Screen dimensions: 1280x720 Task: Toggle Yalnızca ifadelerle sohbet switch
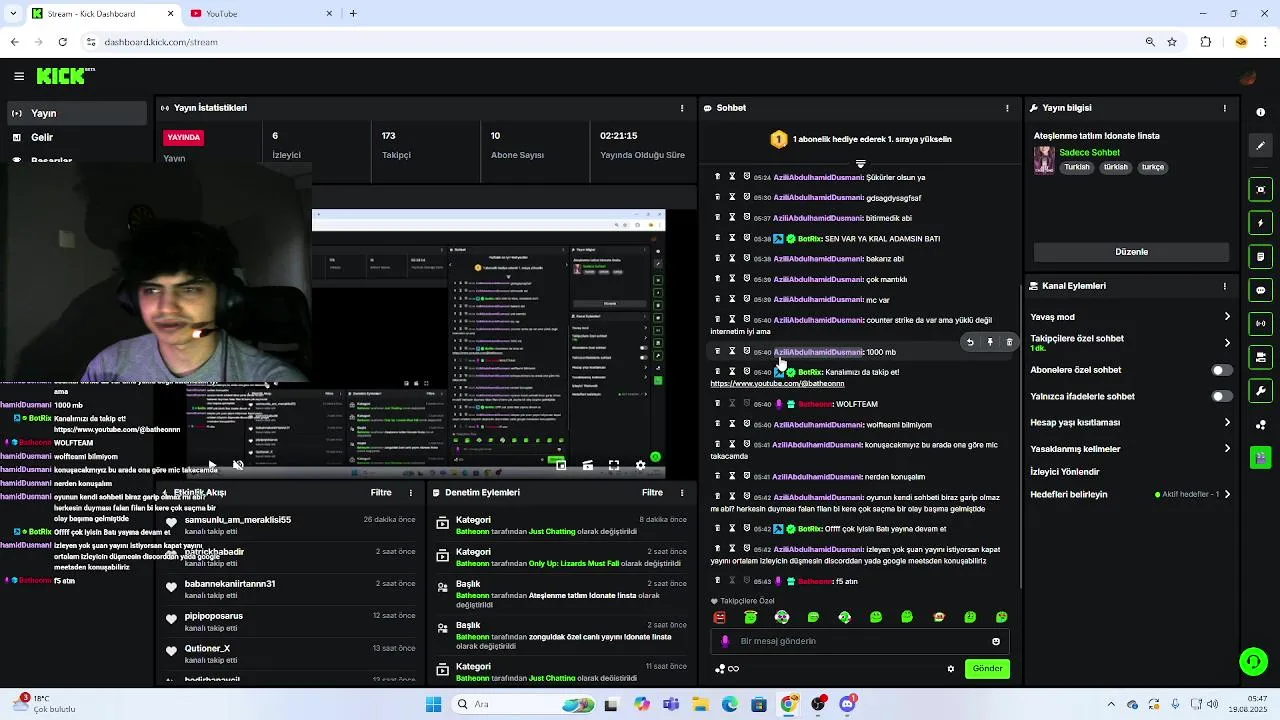pos(1221,396)
